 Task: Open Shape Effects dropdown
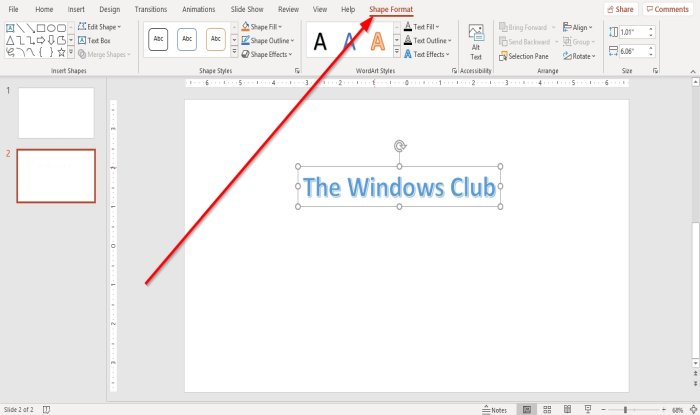pos(267,54)
